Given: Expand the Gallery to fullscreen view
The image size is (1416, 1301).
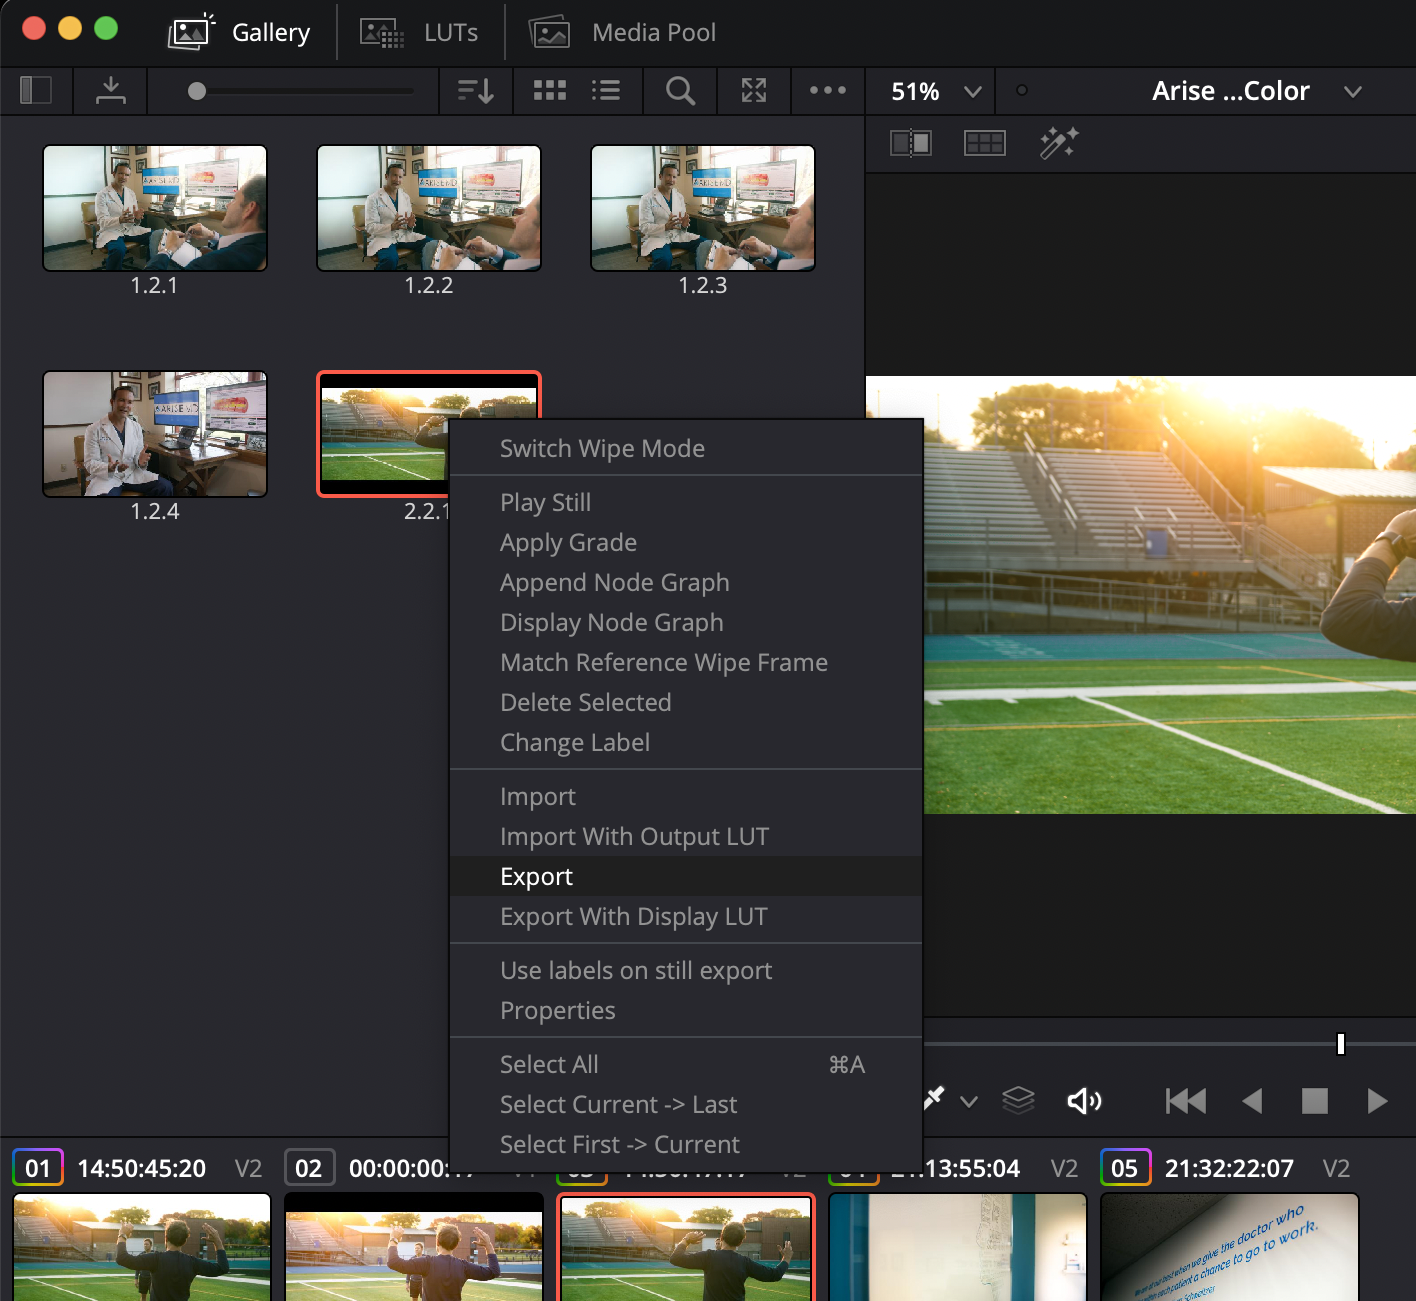Looking at the screenshot, I should tap(753, 91).
